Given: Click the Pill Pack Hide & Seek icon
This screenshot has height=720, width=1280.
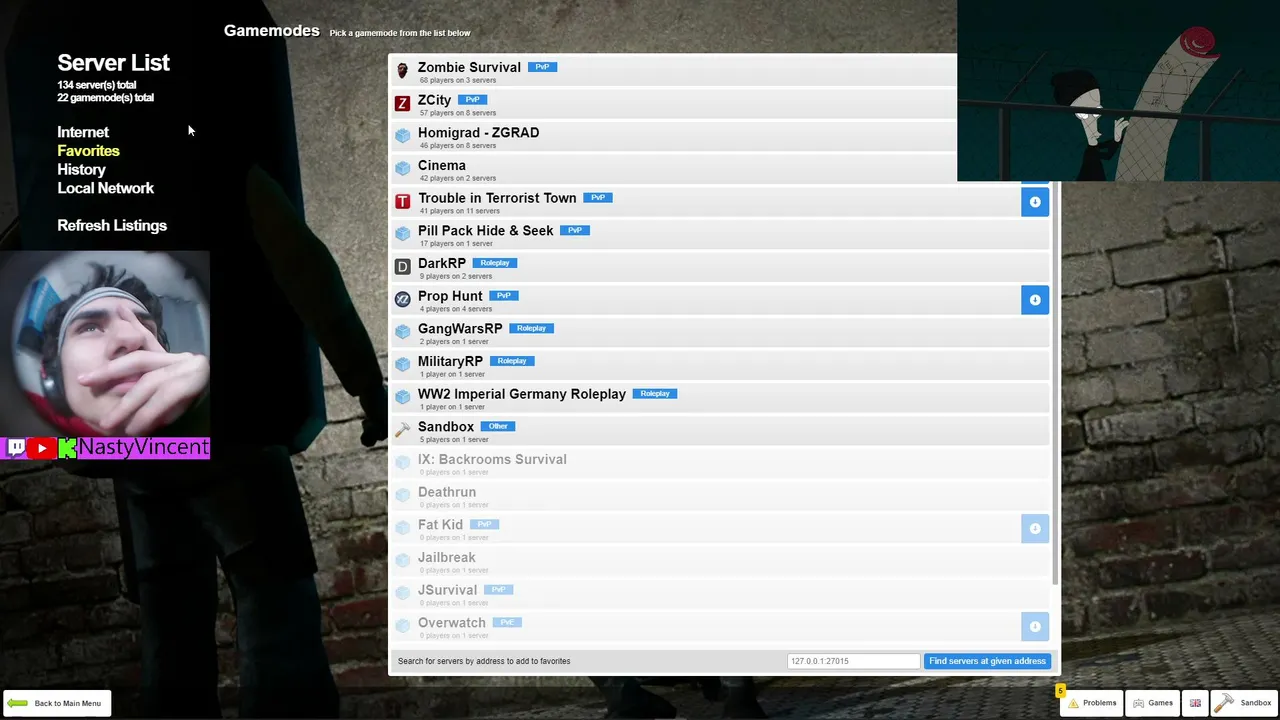Looking at the screenshot, I should point(402,234).
